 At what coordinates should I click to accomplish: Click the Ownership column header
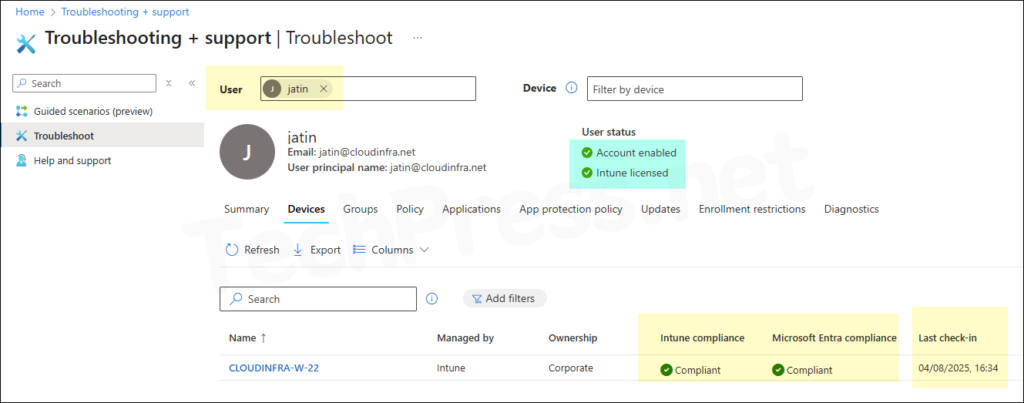click(x=573, y=338)
